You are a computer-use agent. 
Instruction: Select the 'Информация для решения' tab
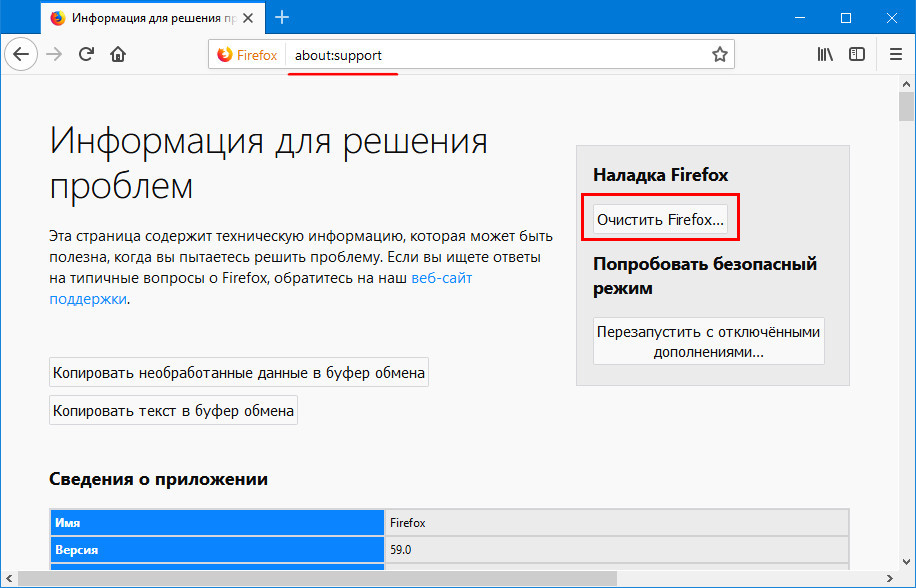(x=153, y=18)
